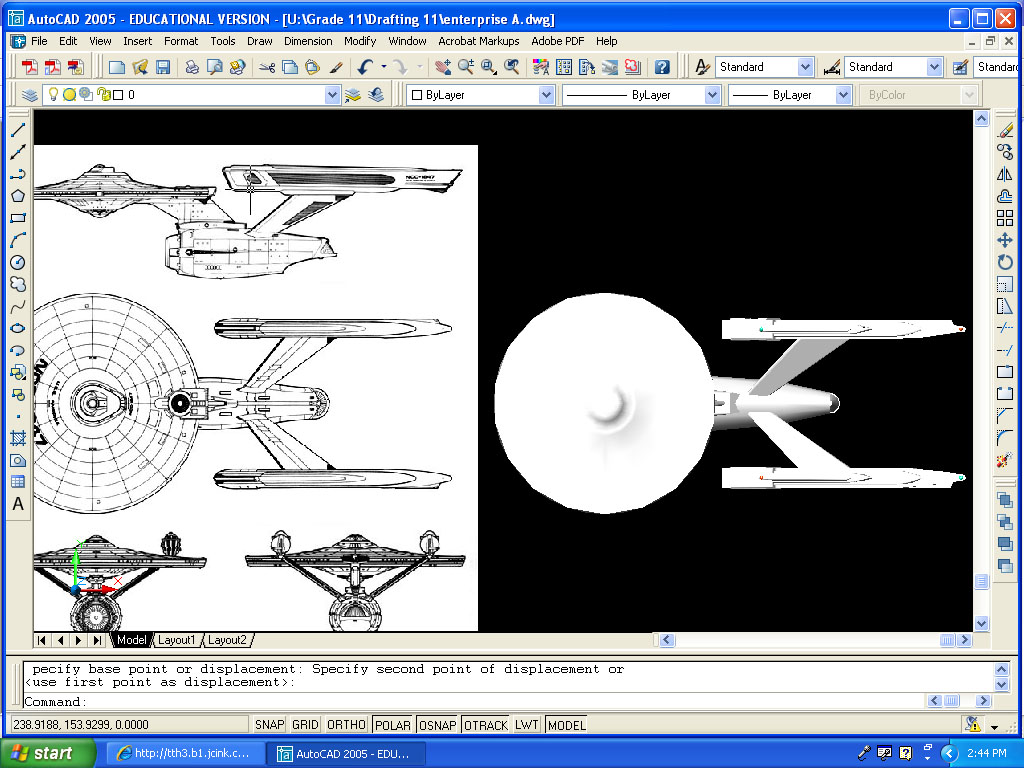The width and height of the screenshot is (1024, 768).
Task: Click the Match Properties brush icon
Action: [336, 67]
